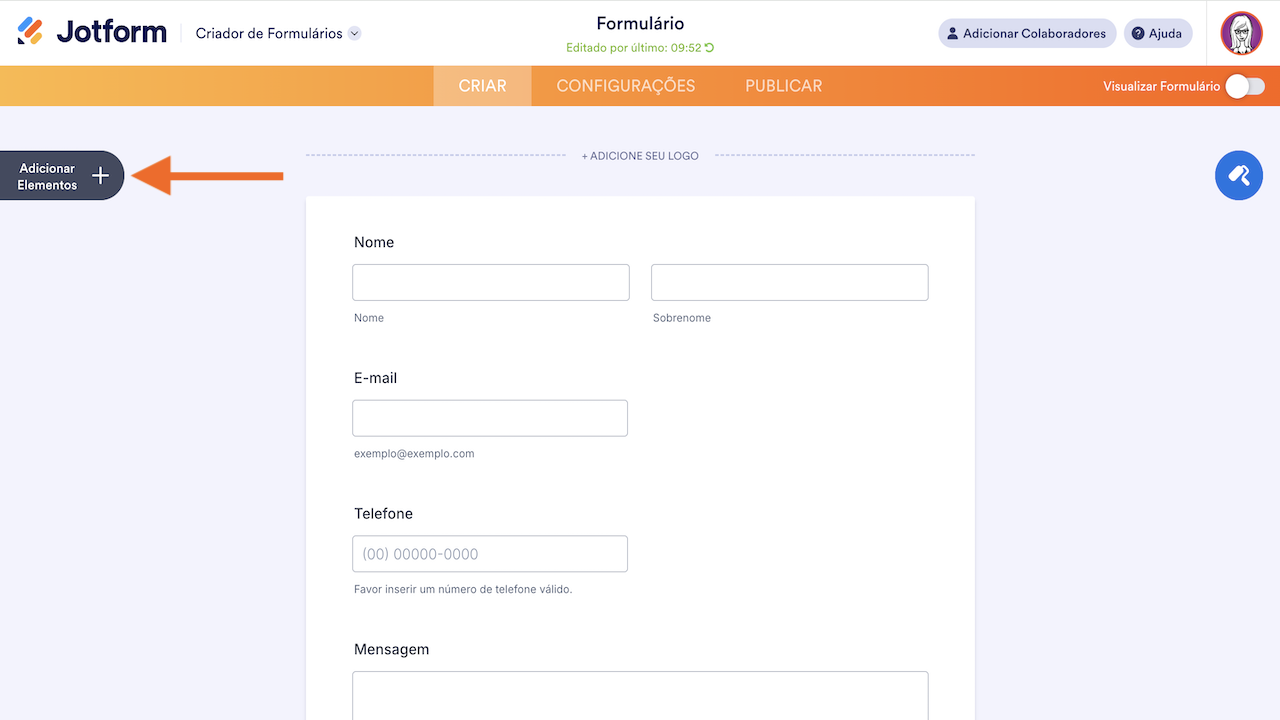Open the Form Designer paint roller
The width and height of the screenshot is (1280, 720).
(x=1239, y=175)
